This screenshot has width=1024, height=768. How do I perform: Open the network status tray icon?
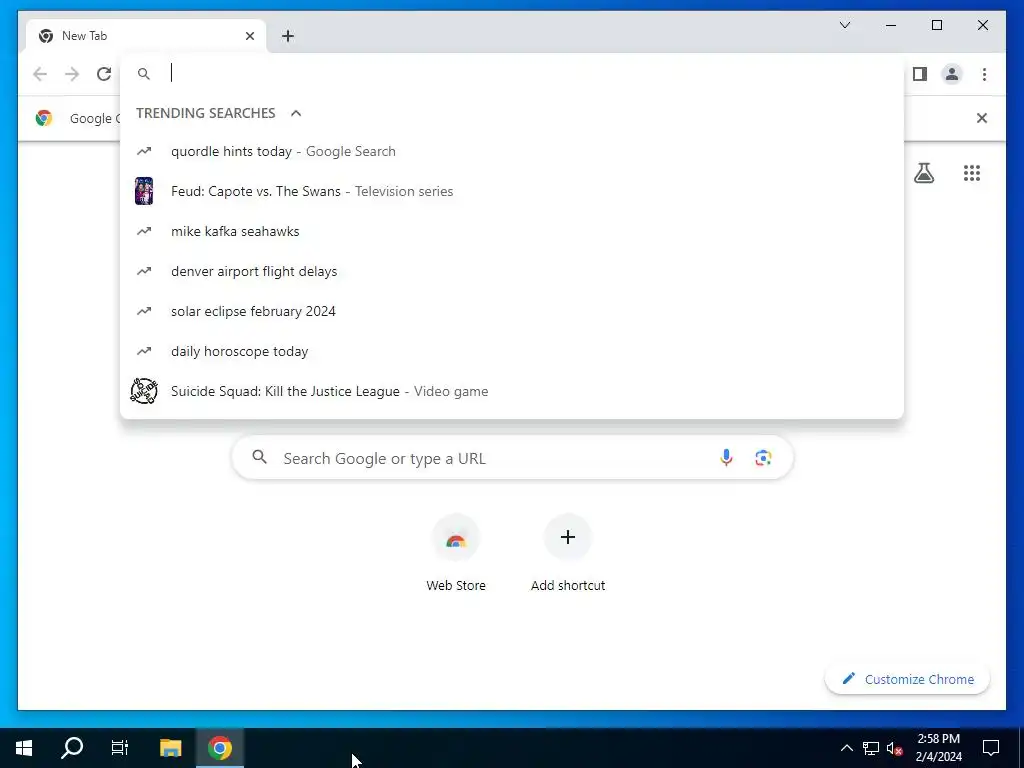point(871,748)
